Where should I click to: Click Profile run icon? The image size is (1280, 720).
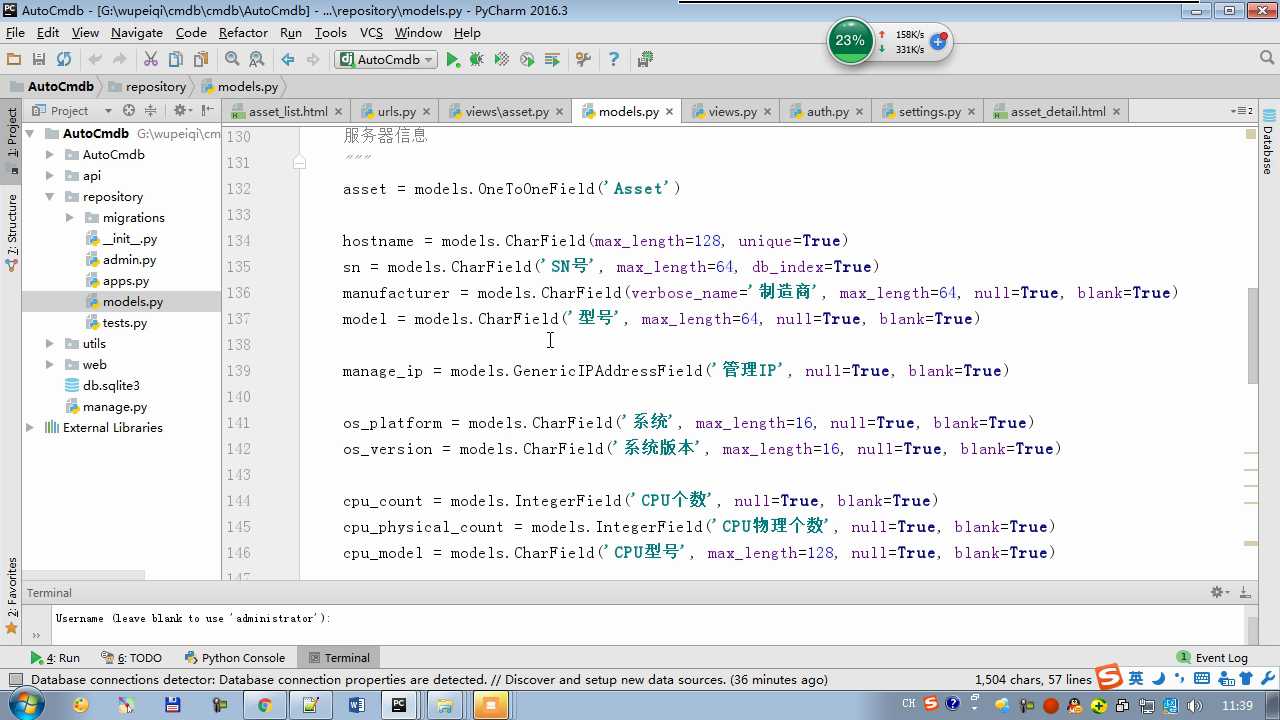(527, 60)
